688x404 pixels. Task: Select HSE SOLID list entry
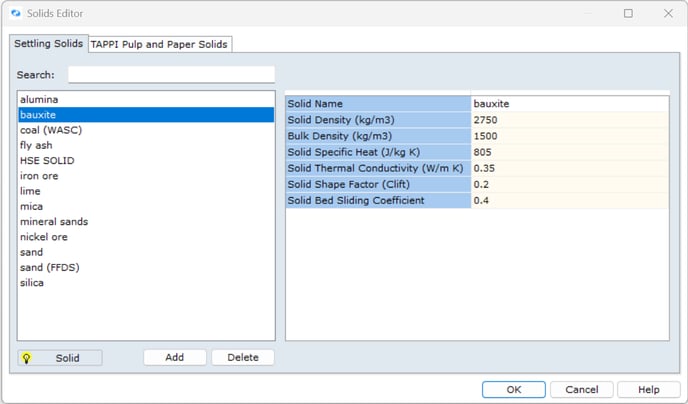(47, 161)
